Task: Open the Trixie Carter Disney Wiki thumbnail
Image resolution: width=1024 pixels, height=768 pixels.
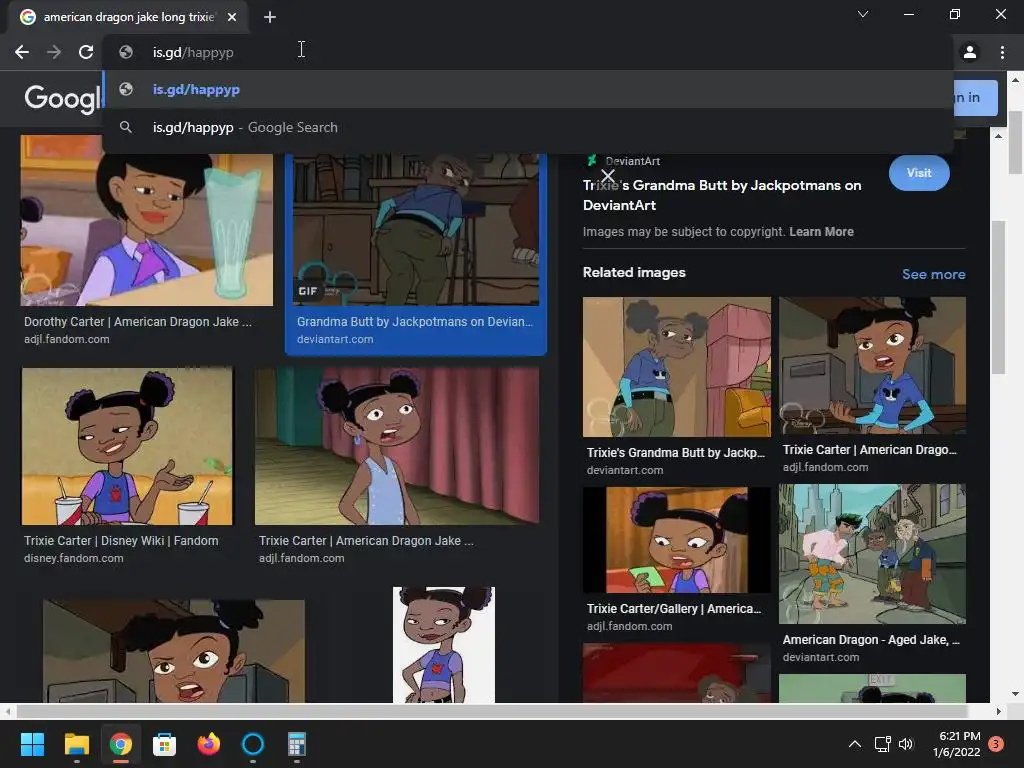Action: click(x=127, y=446)
